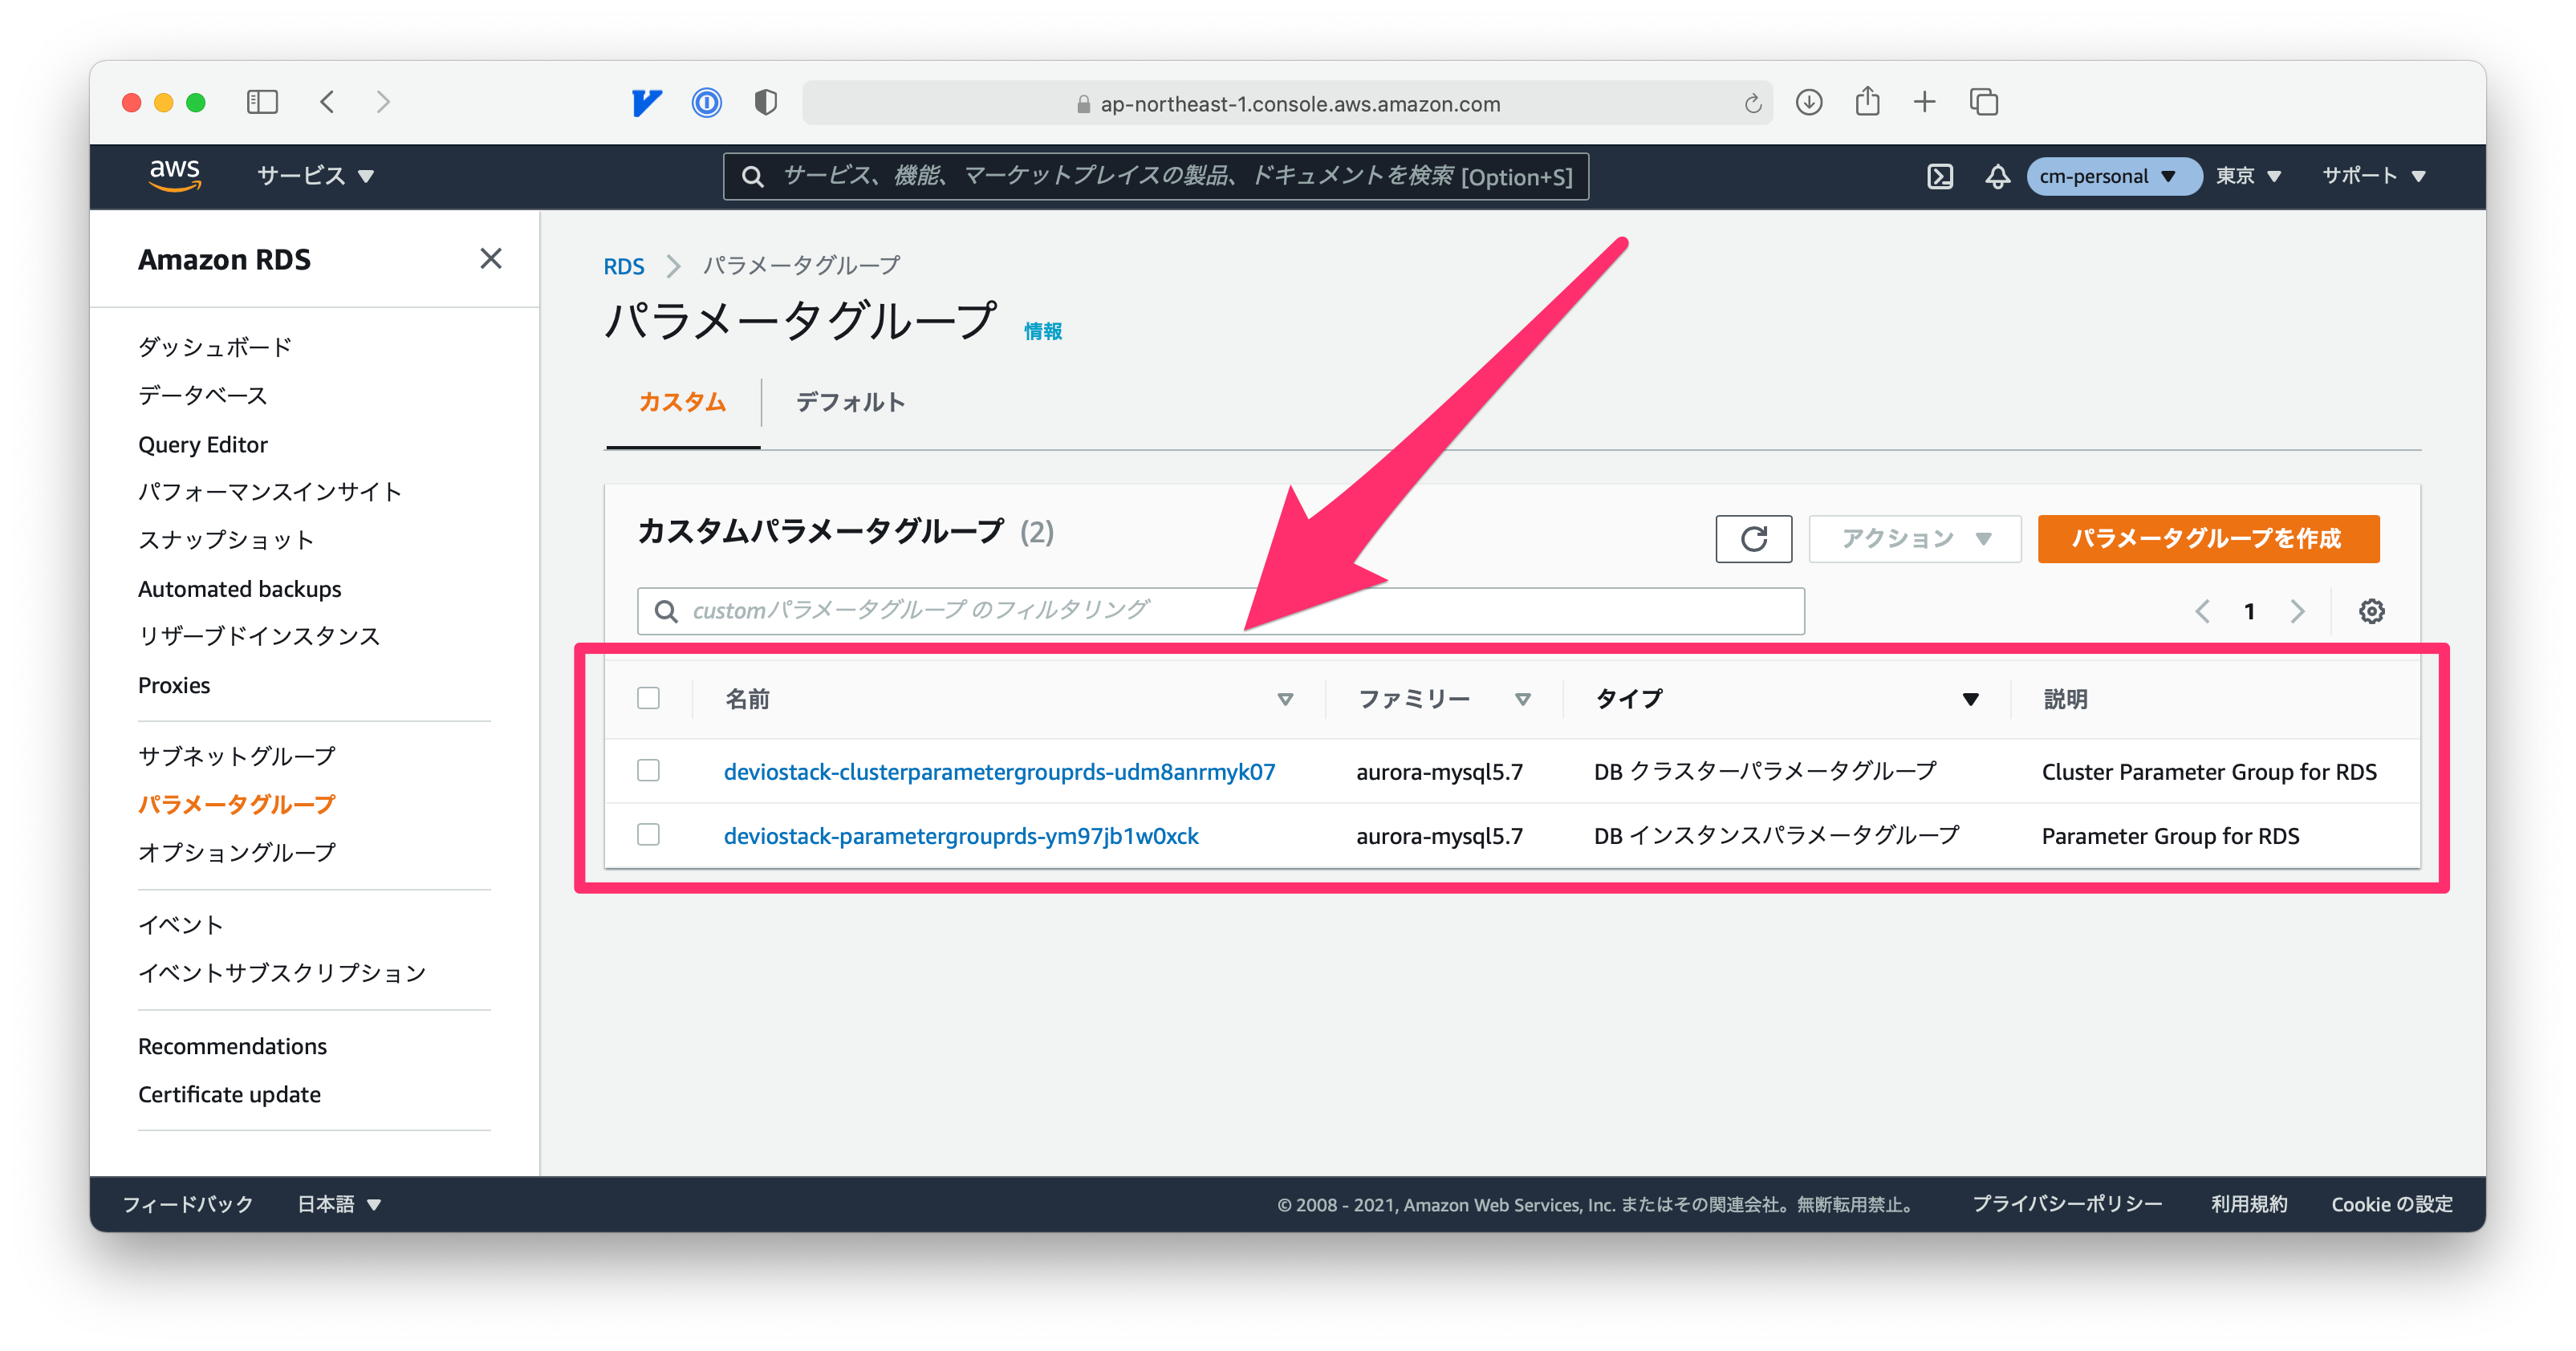Open the 日本語 language selector in the footer
This screenshot has width=2576, height=1351.
(338, 1204)
